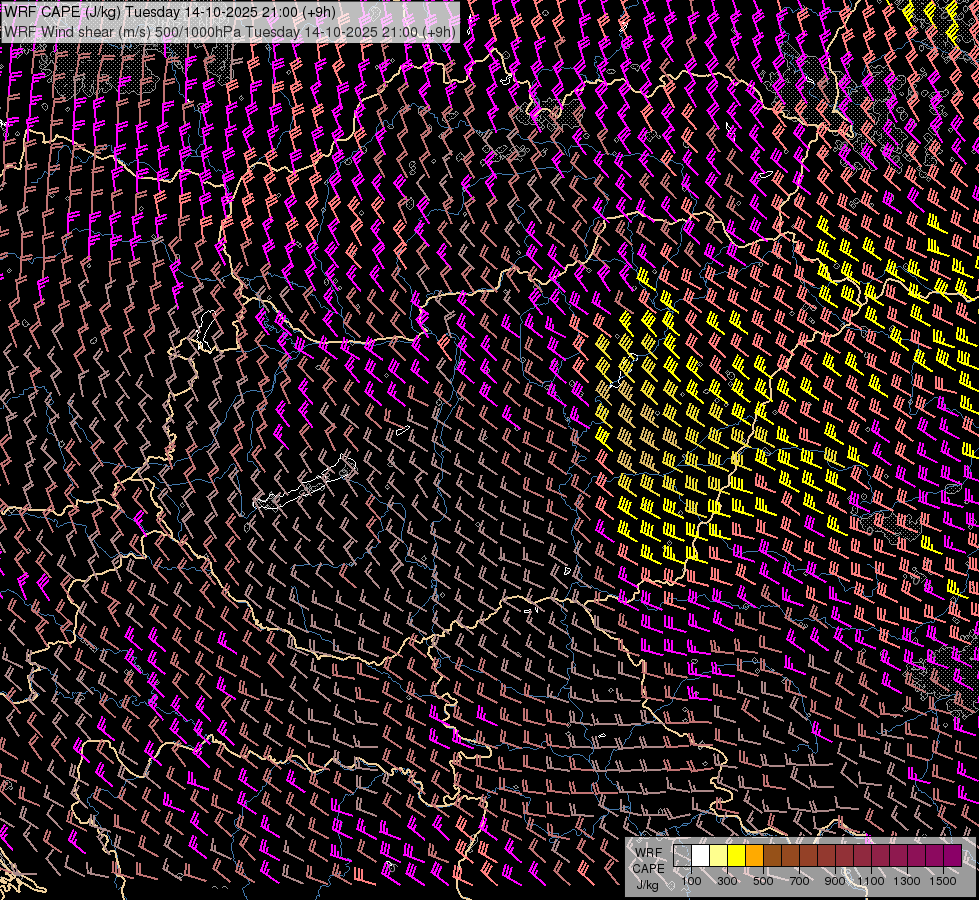Click the WRF CAPE (J/kg) title line
979x900 pixels.
click(170, 12)
